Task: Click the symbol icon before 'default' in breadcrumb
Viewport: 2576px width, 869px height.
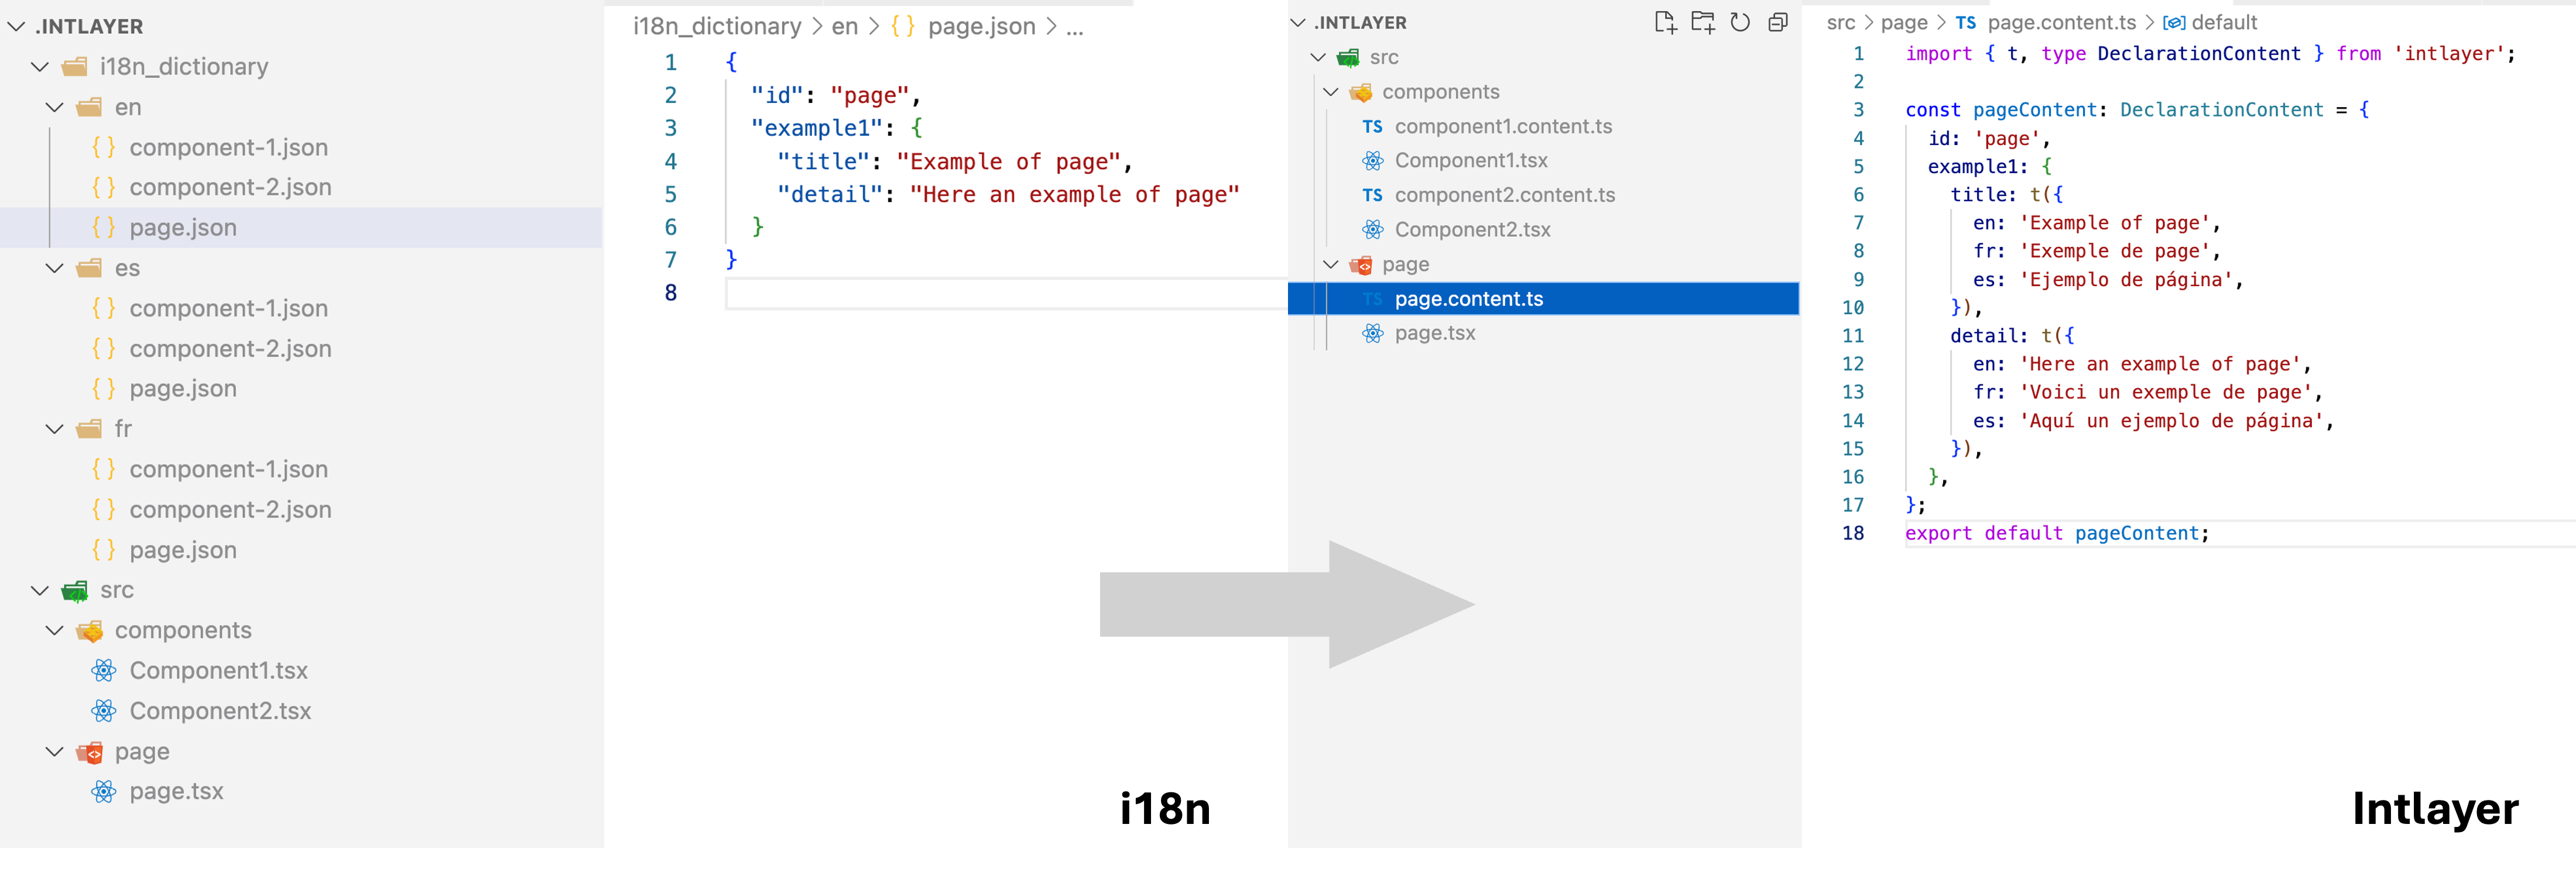Action: pos(2174,23)
